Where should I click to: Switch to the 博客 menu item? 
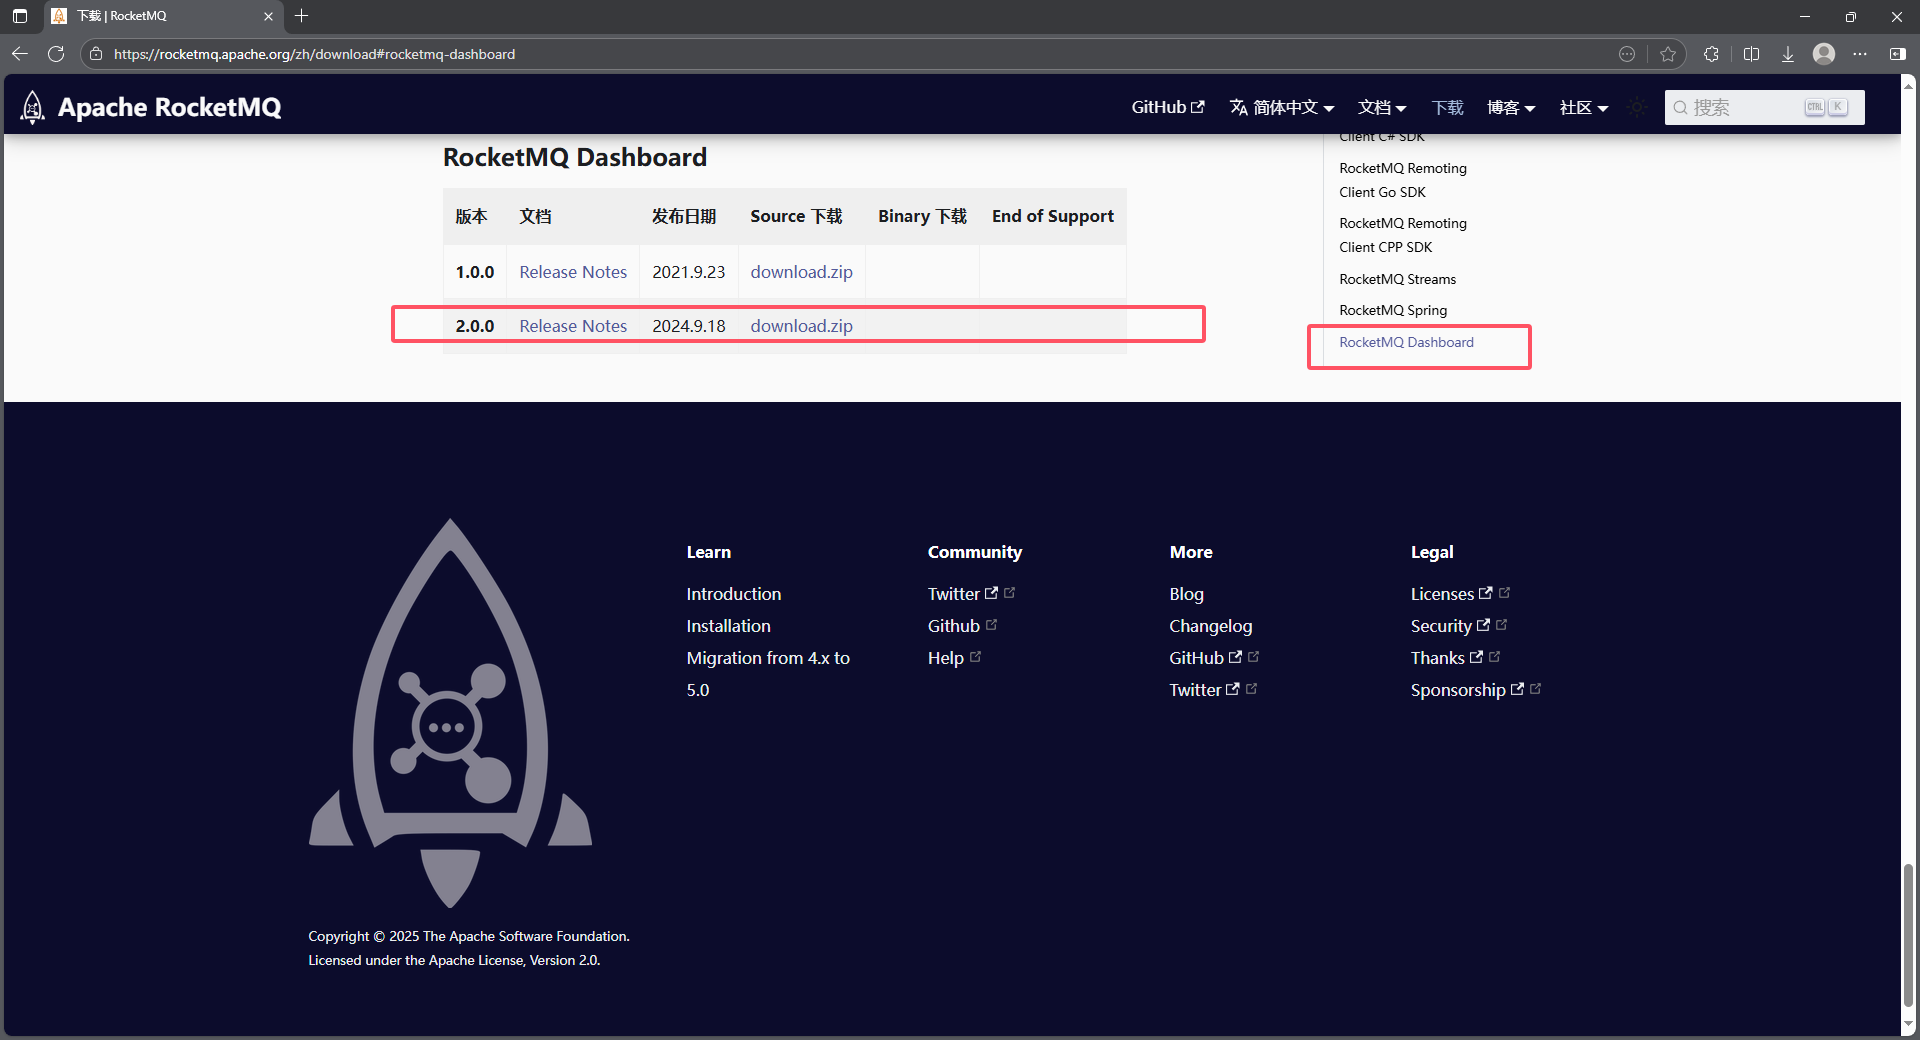1510,107
